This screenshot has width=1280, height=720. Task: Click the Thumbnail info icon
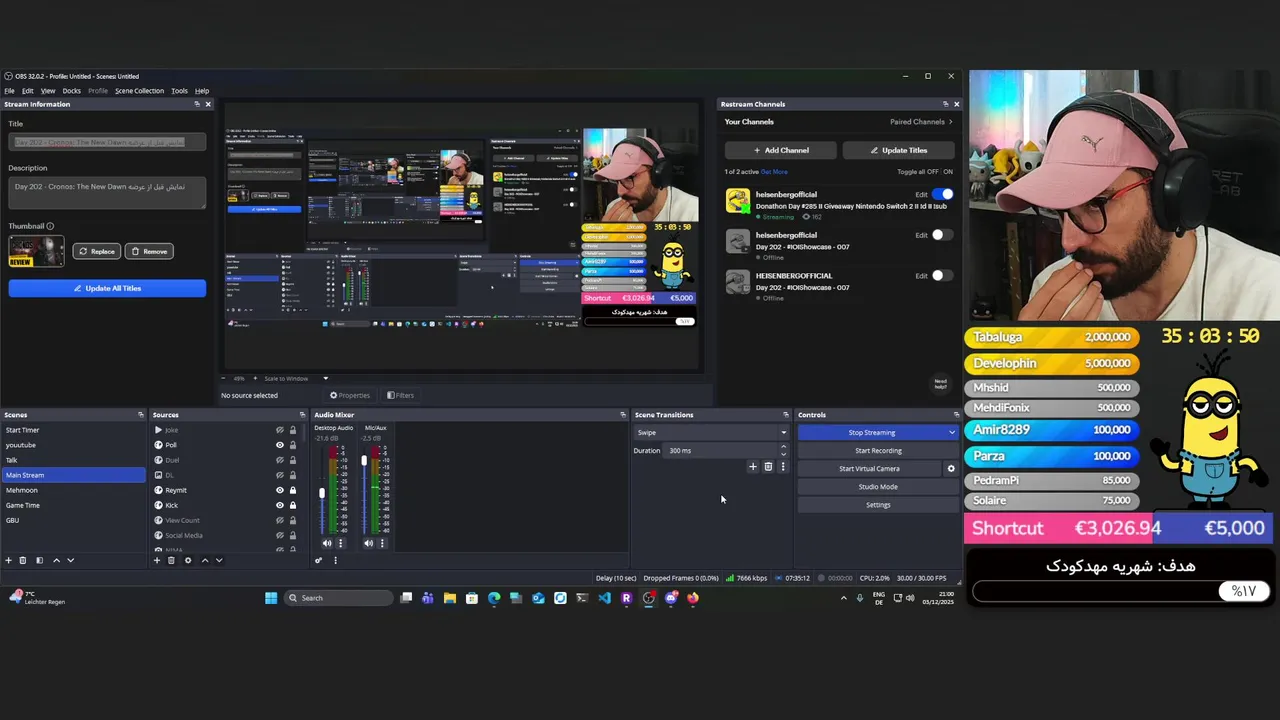50,226
